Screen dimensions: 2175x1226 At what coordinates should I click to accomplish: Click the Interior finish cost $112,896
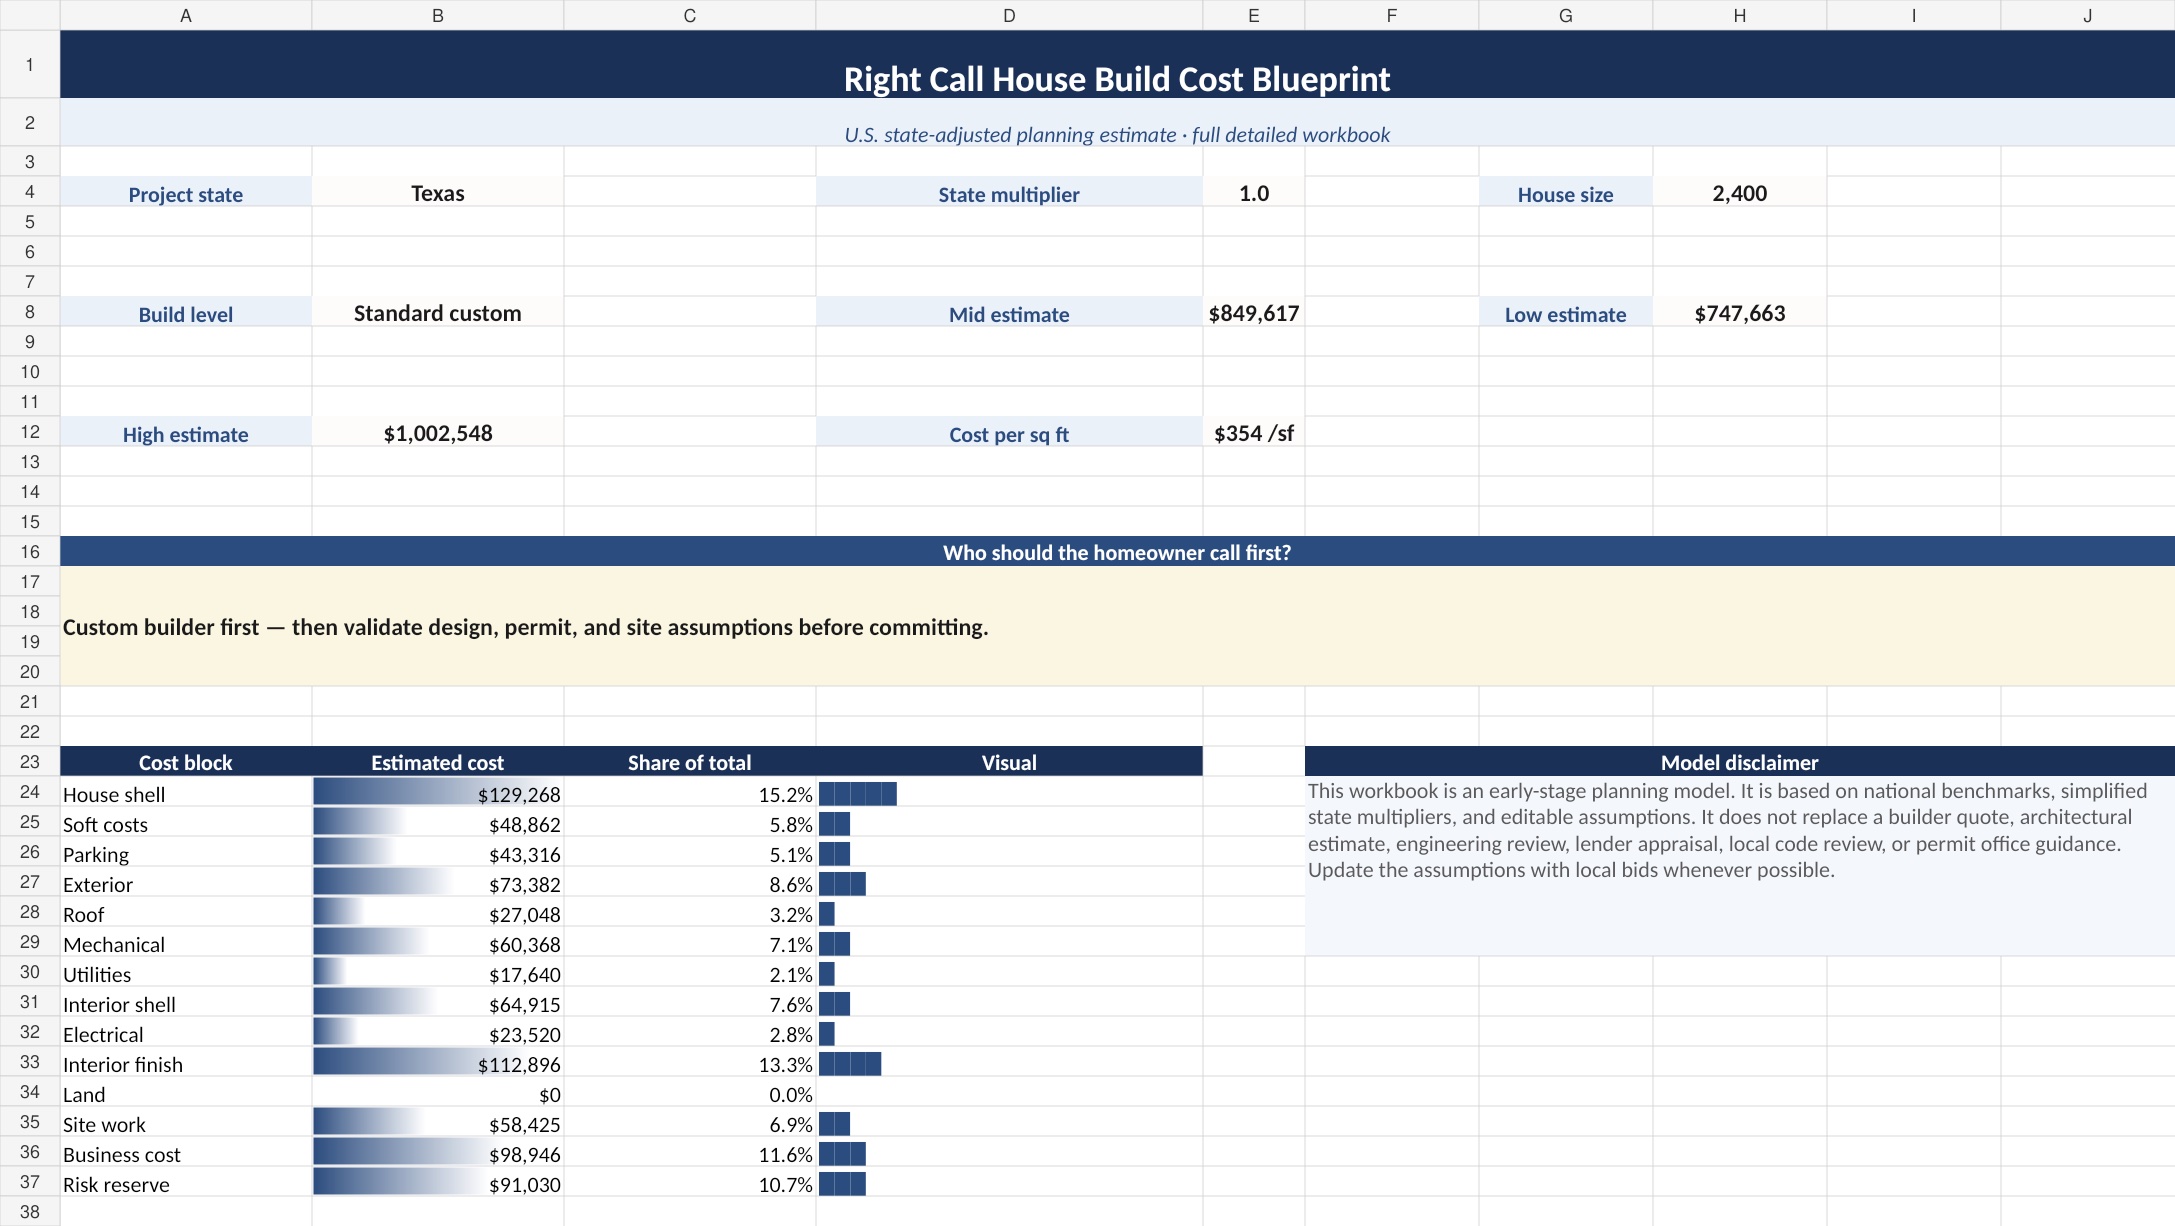coord(437,1063)
